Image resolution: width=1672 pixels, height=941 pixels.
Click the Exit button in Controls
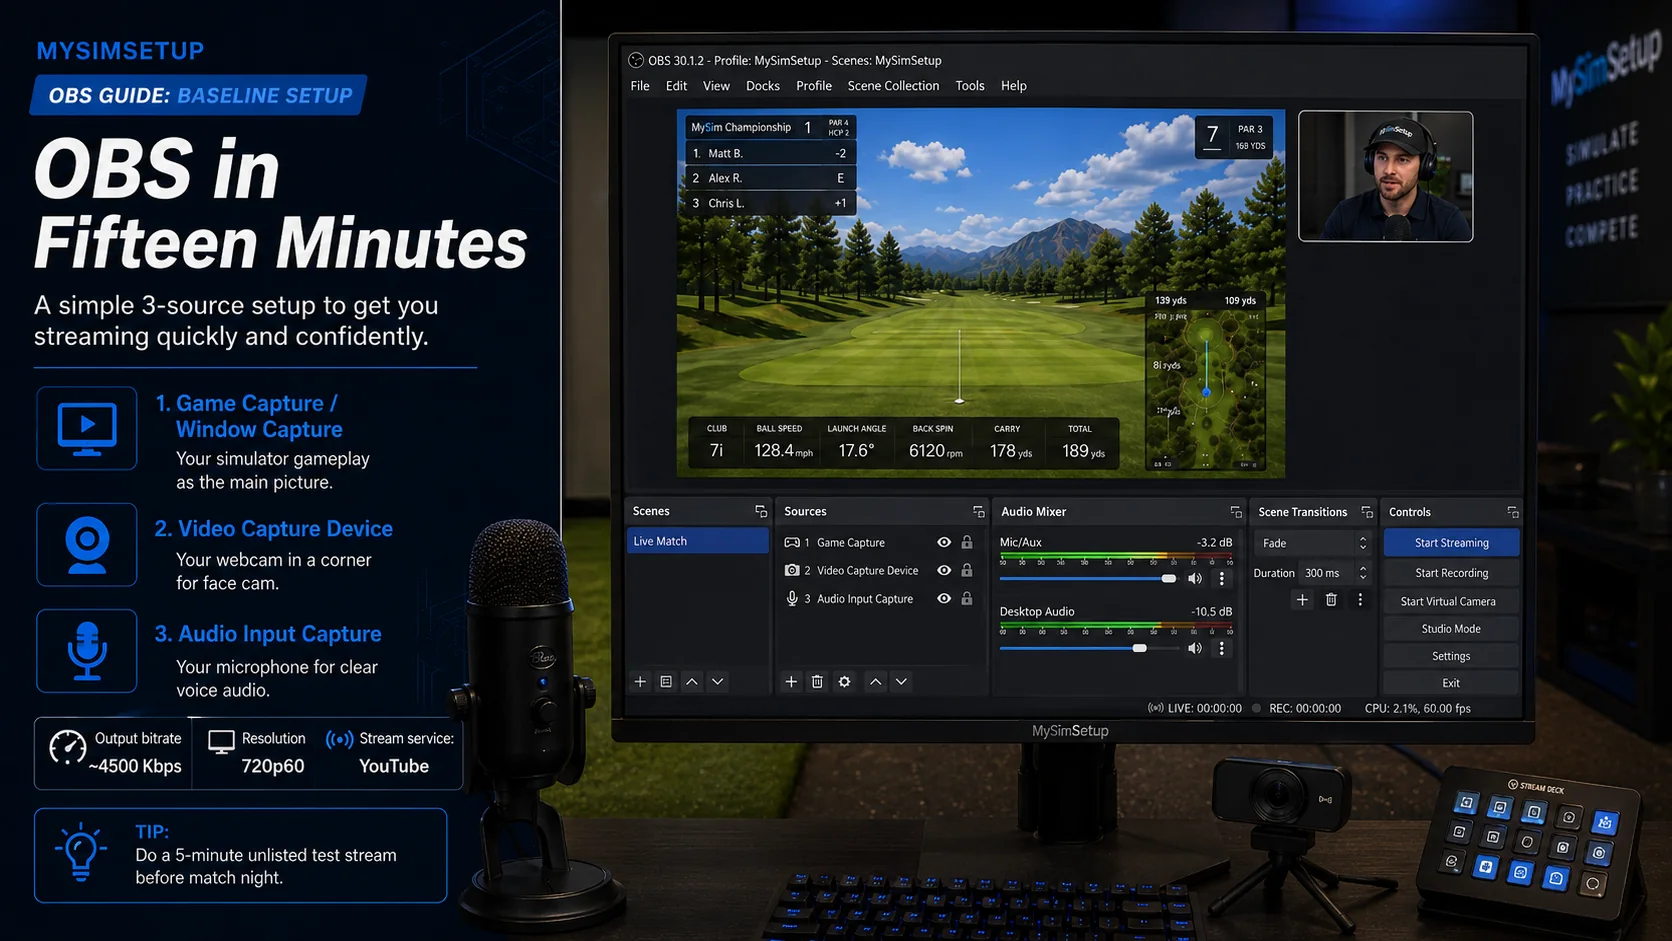point(1451,683)
